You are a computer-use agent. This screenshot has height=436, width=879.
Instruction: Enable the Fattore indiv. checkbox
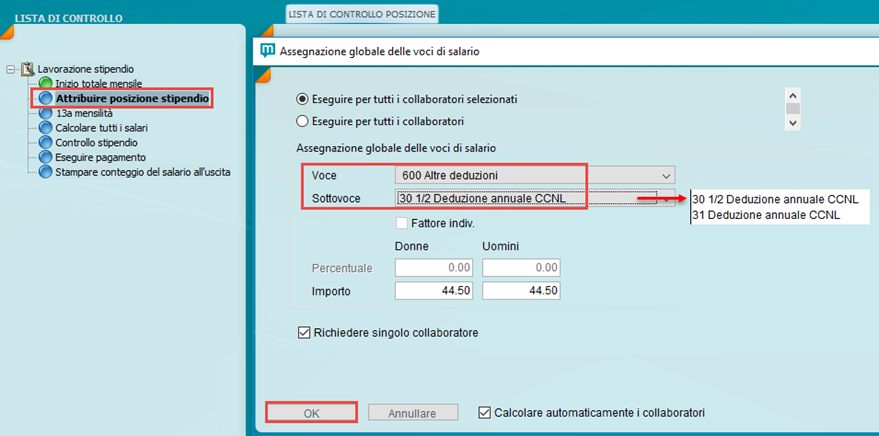click(402, 223)
